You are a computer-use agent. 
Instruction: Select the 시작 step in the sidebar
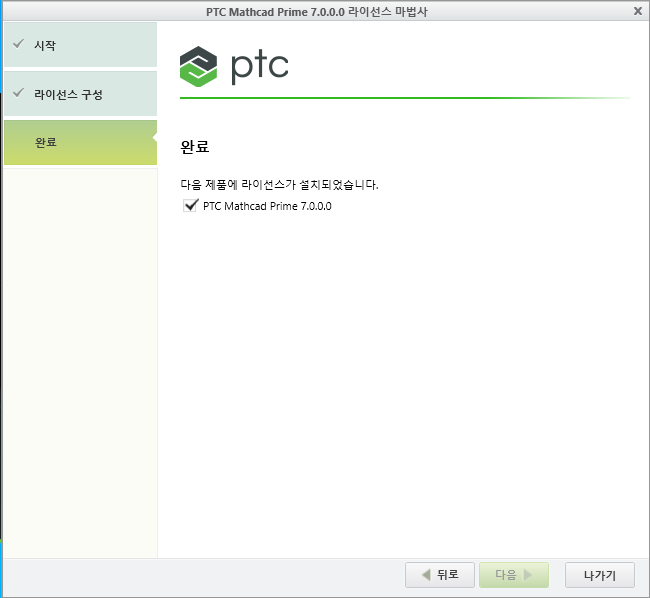coord(80,44)
